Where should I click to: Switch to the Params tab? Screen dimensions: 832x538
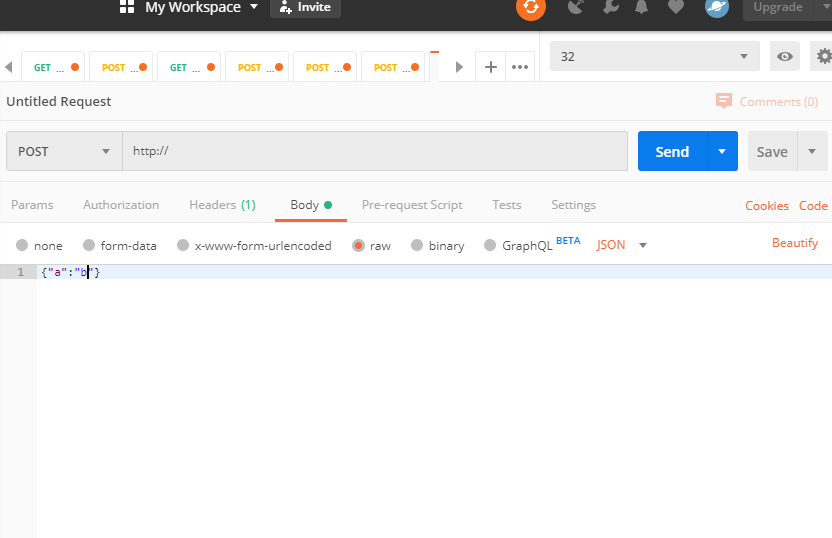(32, 205)
